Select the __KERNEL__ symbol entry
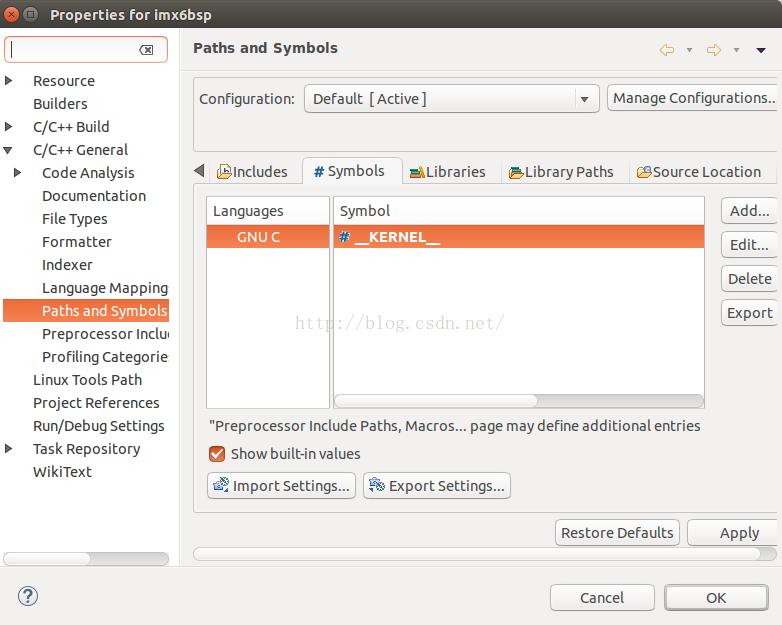This screenshot has height=625, width=782. tap(397, 237)
